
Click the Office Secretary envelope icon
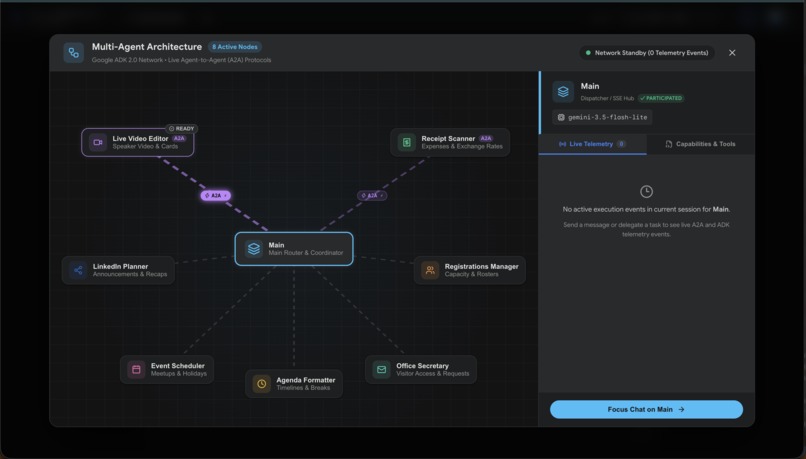(x=381, y=369)
